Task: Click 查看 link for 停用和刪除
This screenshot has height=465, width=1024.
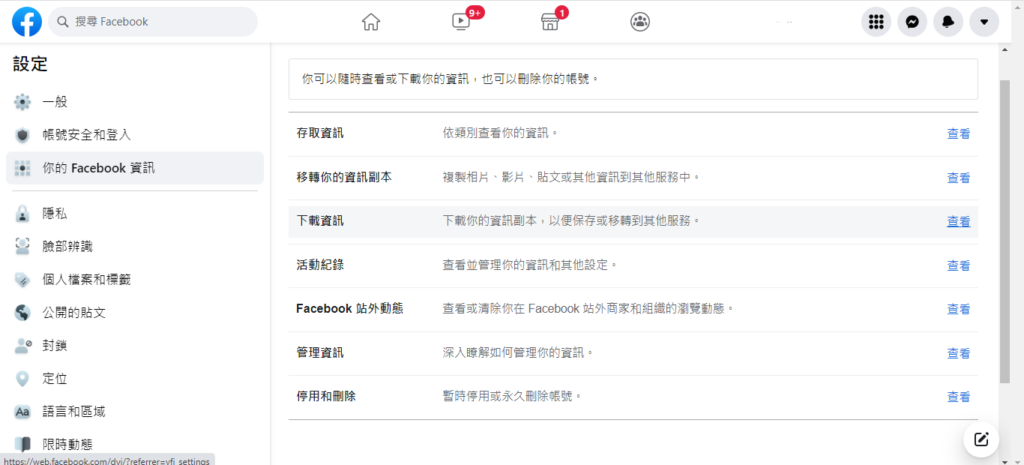Action: tap(958, 396)
